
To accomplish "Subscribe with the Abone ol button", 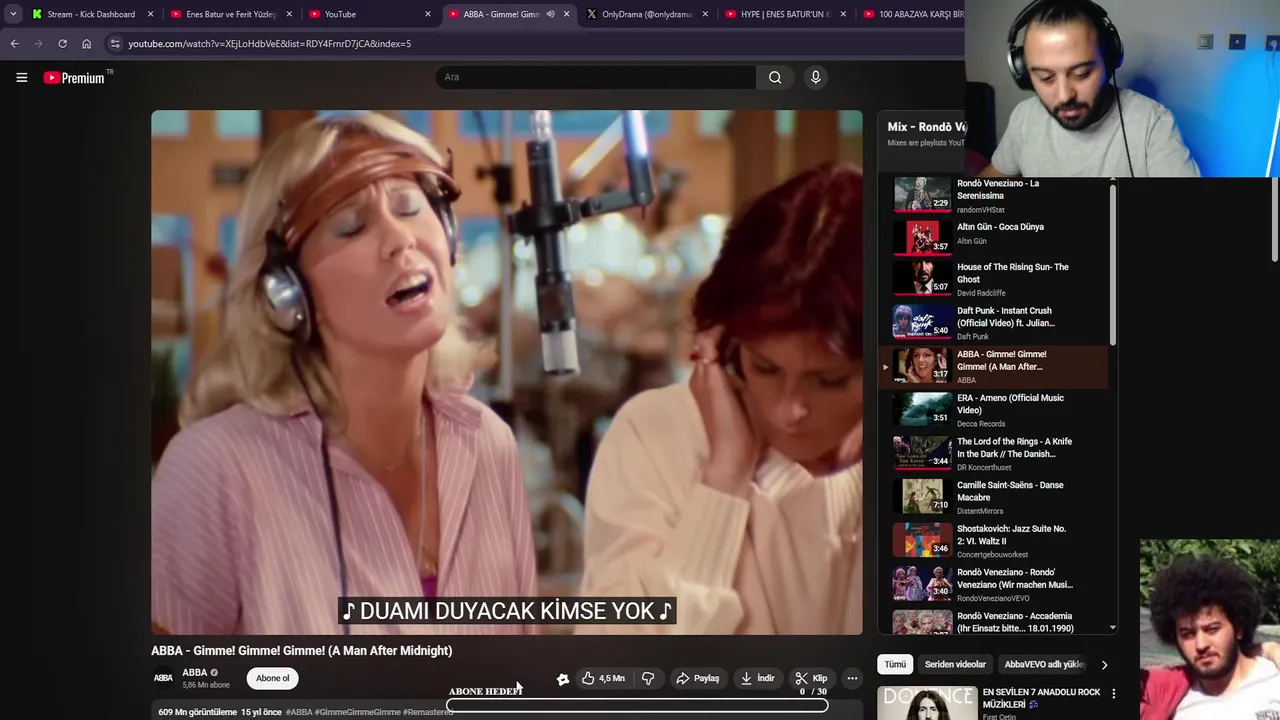I will pyautogui.click(x=272, y=678).
